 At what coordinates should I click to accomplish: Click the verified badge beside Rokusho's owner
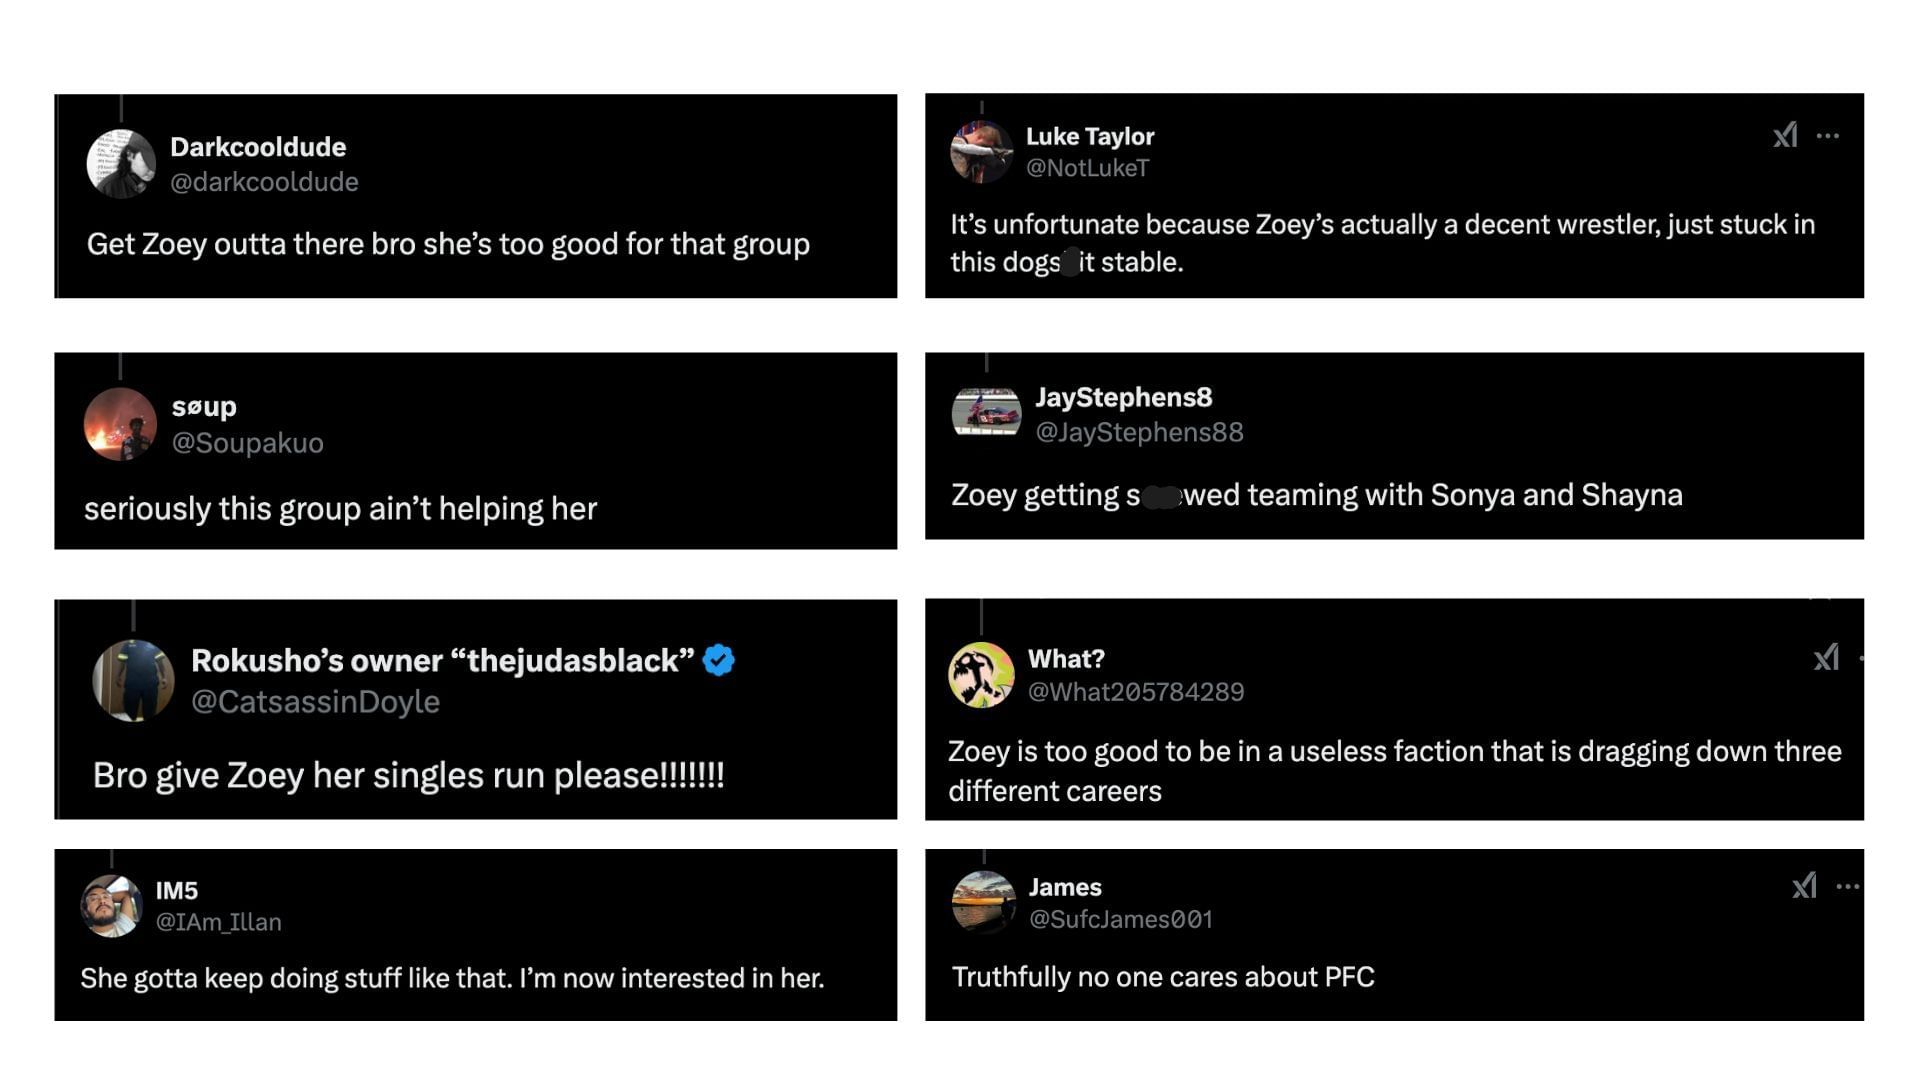coord(718,660)
